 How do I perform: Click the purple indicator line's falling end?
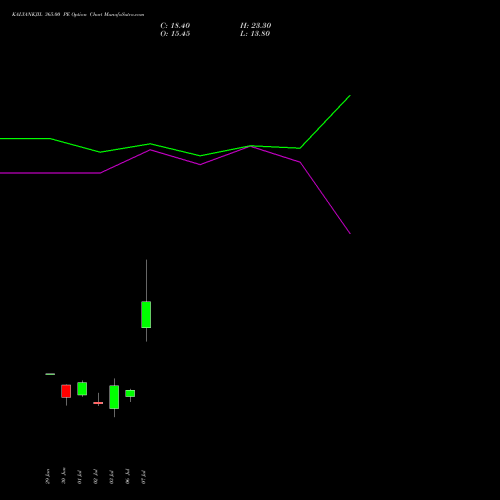point(350,233)
